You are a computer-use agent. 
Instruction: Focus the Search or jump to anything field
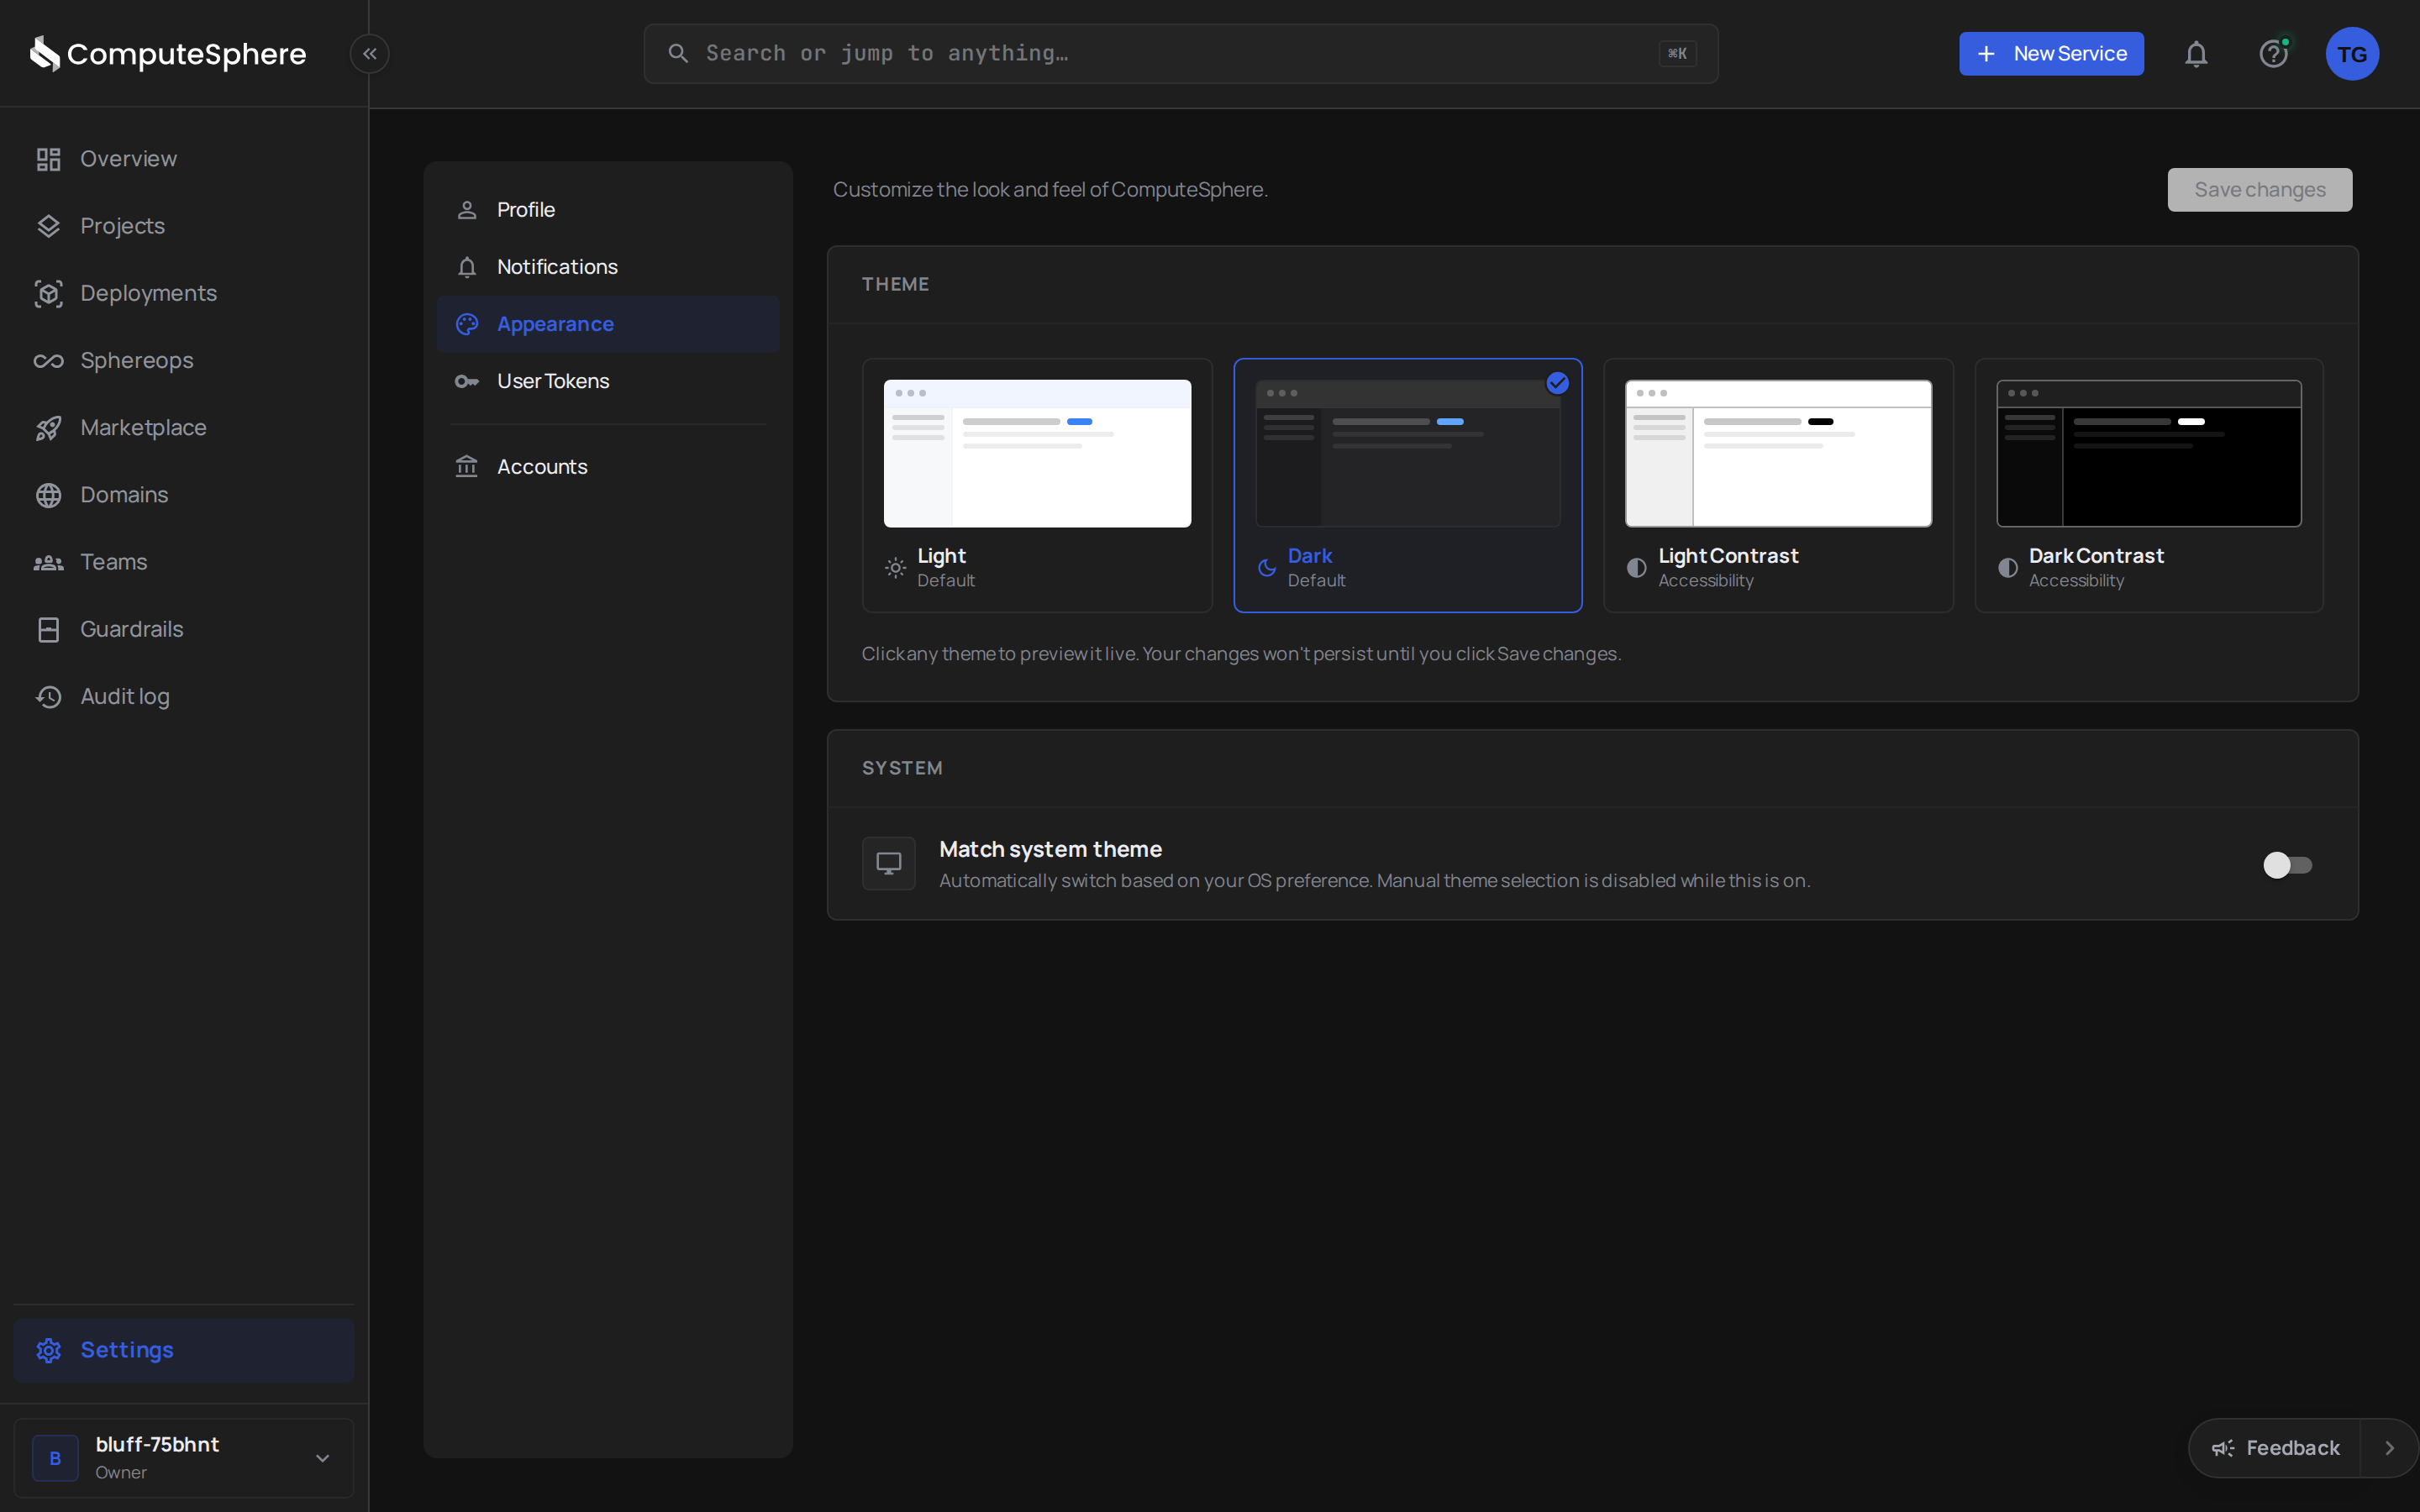click(1180, 54)
